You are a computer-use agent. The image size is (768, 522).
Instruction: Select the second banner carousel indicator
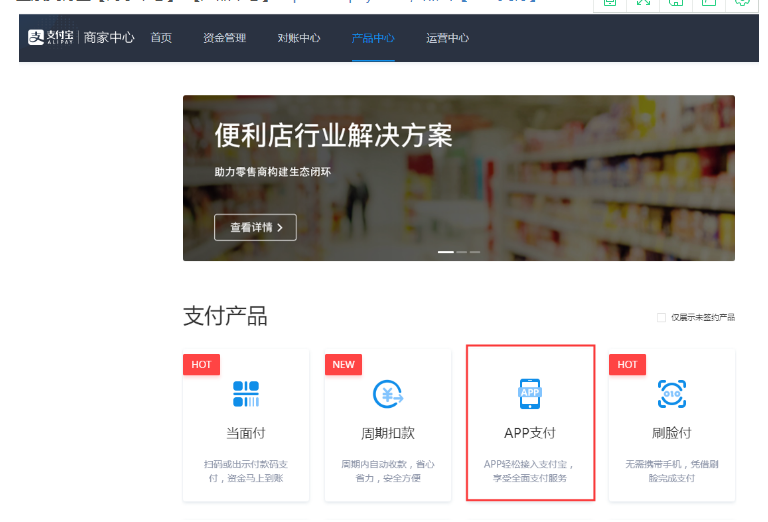click(461, 252)
